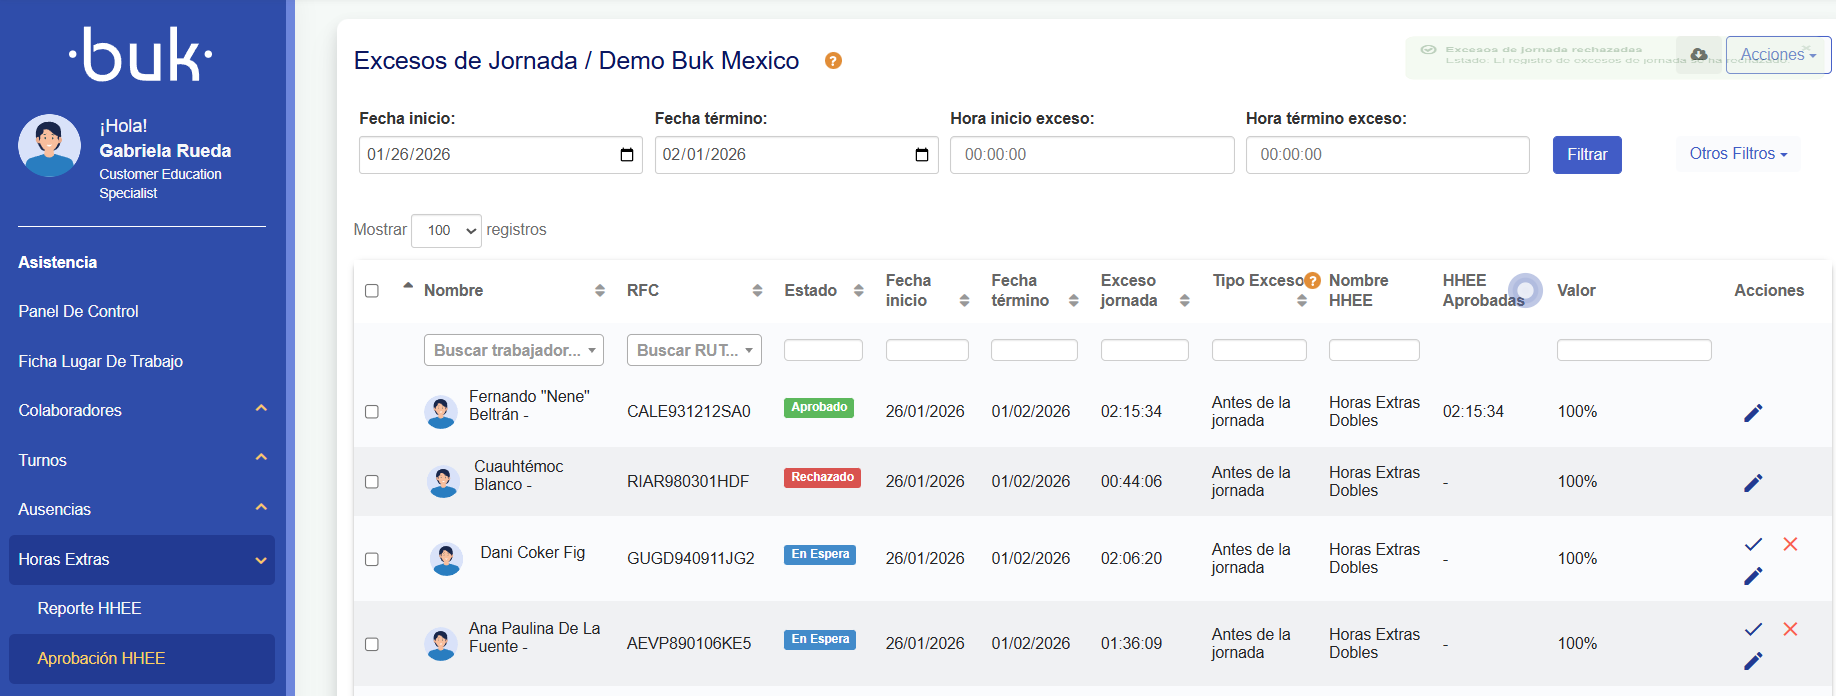1836x696 pixels.
Task: Tick the select-all checkbox in table header
Action: [372, 291]
